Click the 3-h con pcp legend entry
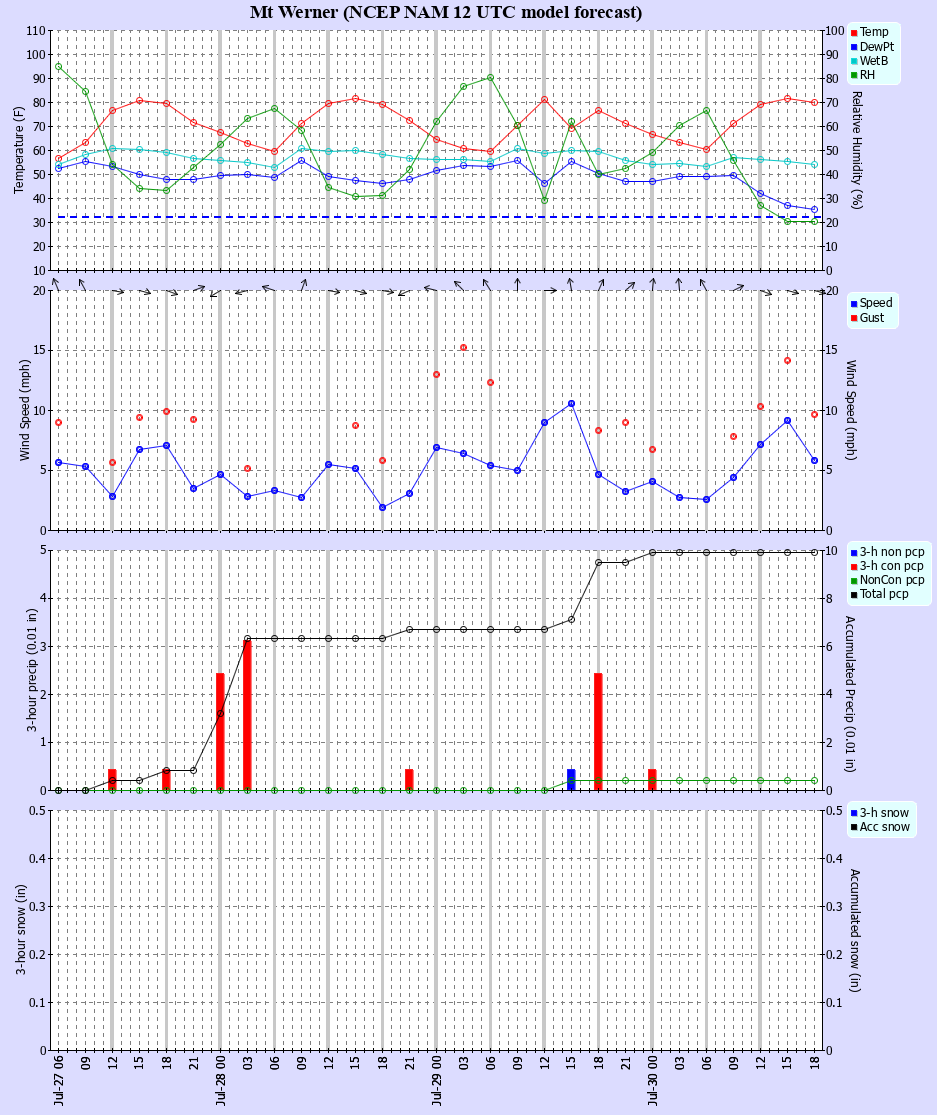This screenshot has width=937, height=1115. click(887, 566)
